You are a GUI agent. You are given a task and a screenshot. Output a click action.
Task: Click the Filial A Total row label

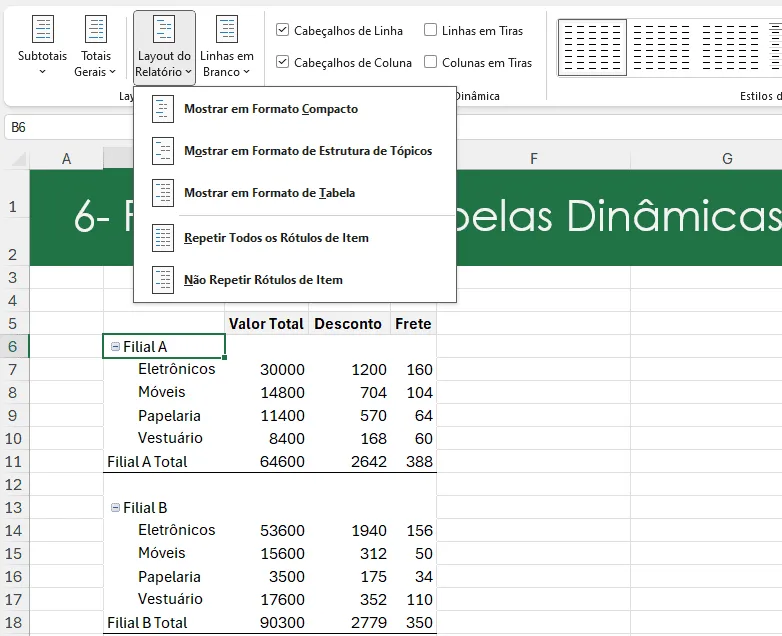(147, 461)
